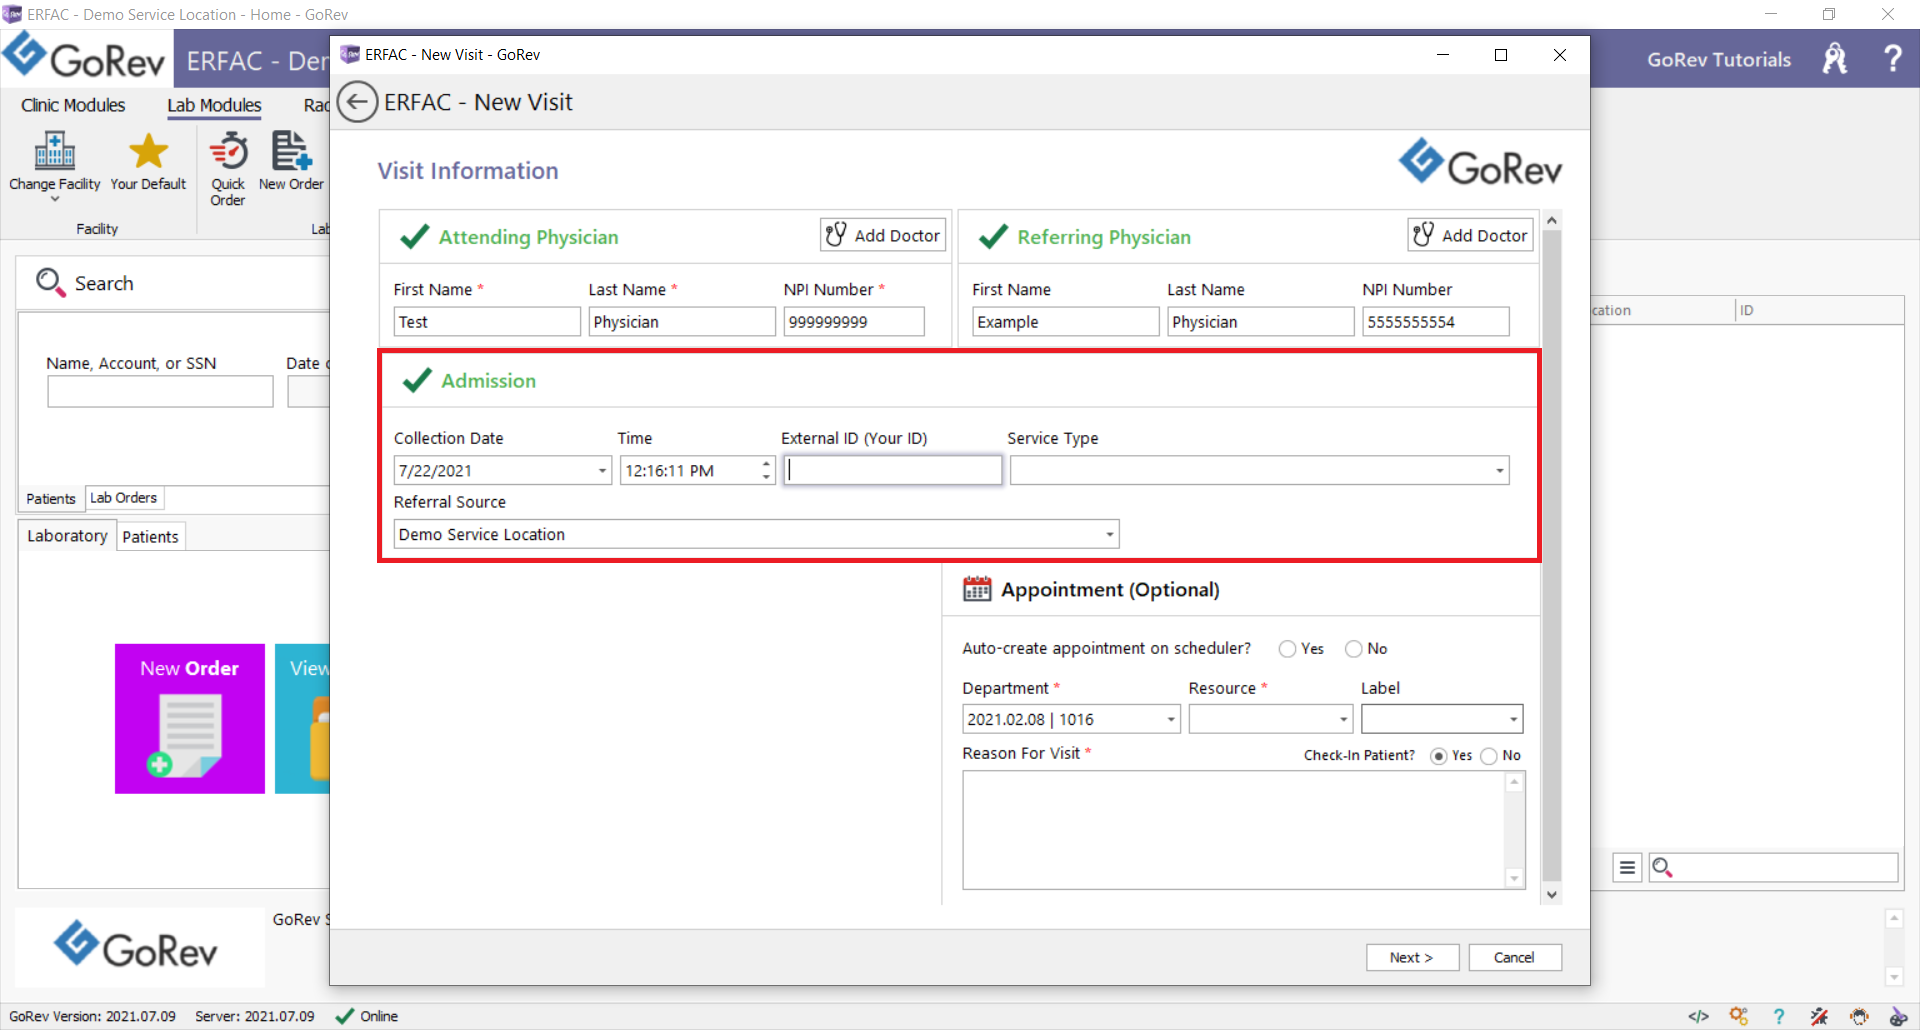The width and height of the screenshot is (1920, 1030).
Task: Click Referring Physician NPI Number field
Action: coord(1436,322)
